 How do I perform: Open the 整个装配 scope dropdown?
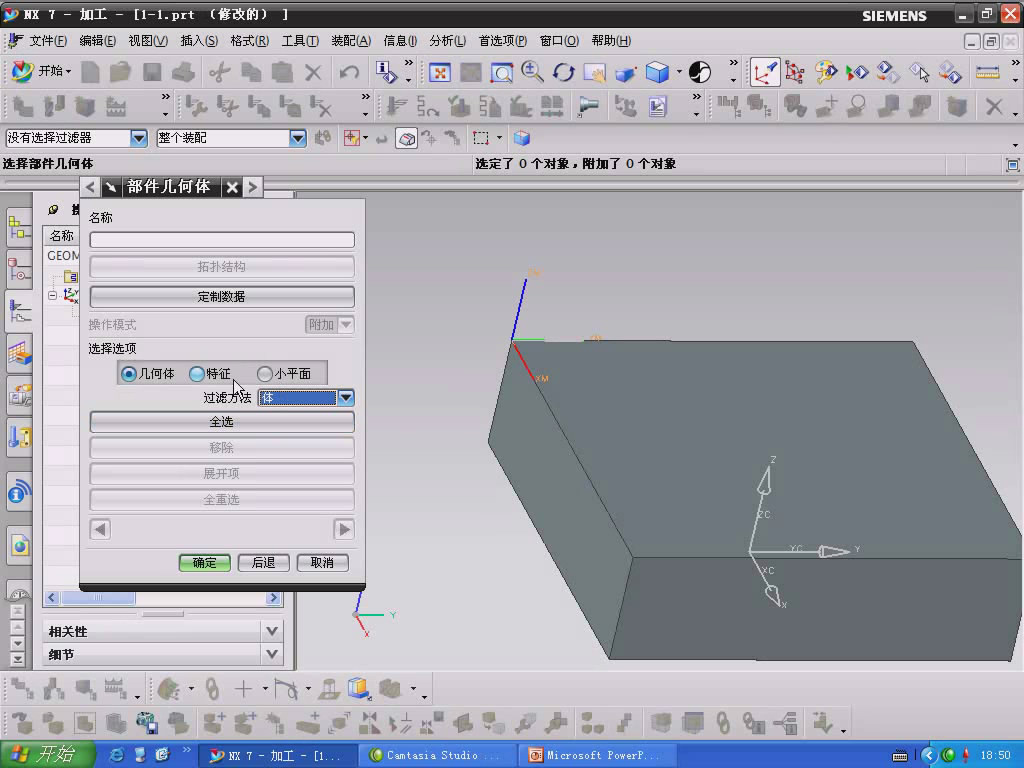pos(297,138)
